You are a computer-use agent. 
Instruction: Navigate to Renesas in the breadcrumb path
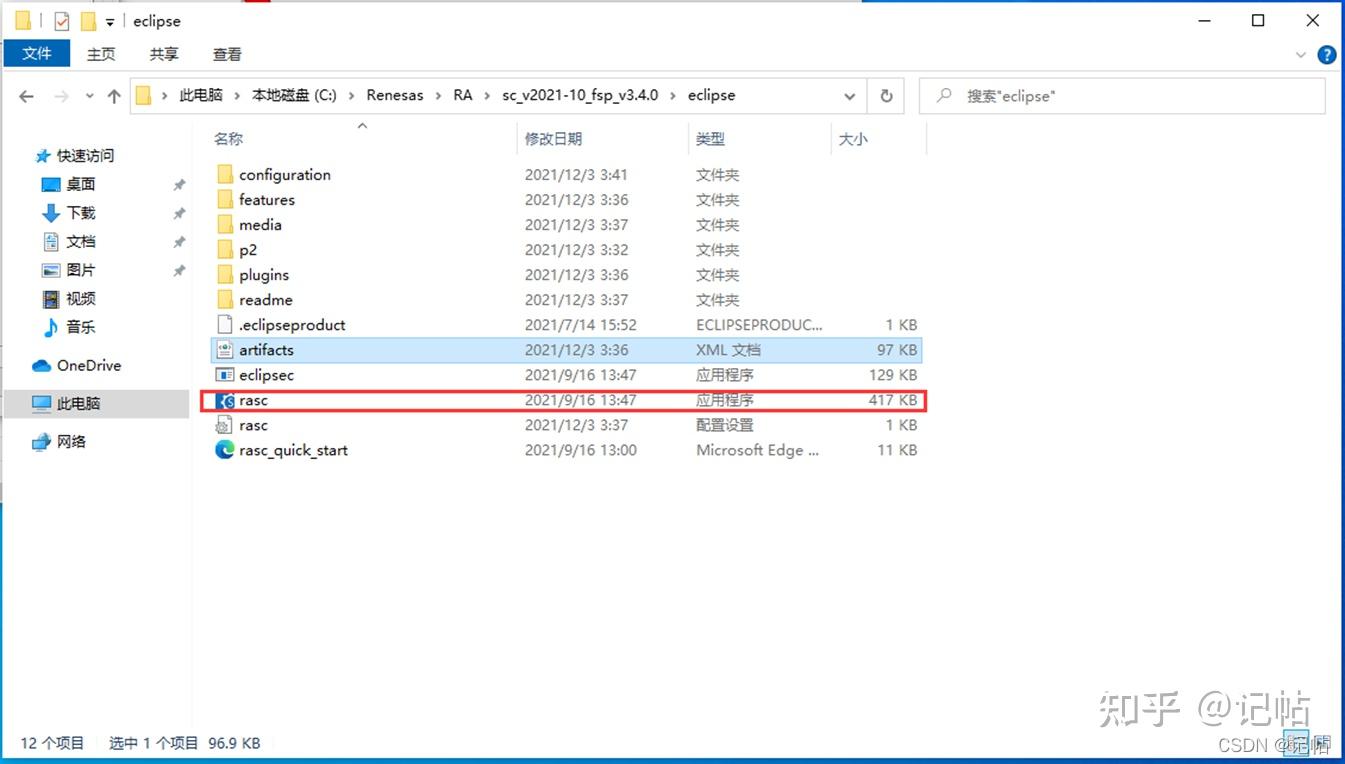(395, 95)
